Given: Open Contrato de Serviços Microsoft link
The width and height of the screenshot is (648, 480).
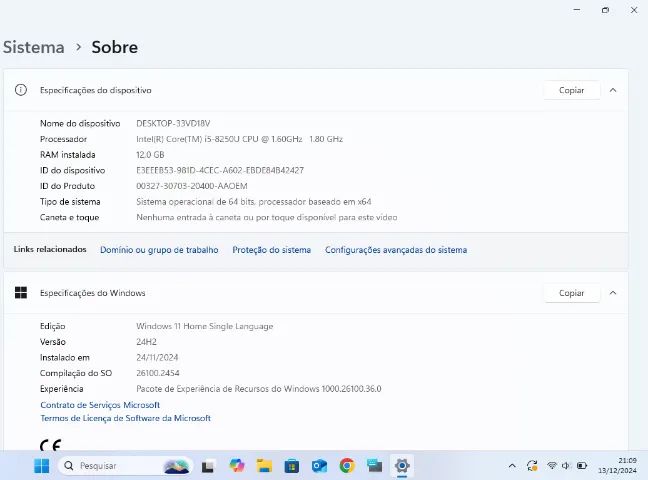Looking at the screenshot, I should [x=100, y=405].
